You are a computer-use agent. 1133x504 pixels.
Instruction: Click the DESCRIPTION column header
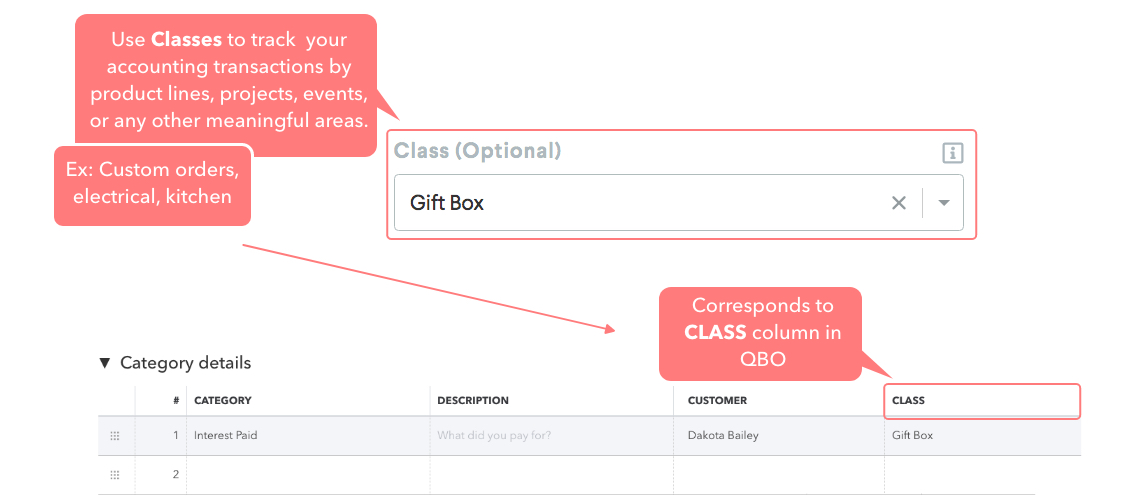[473, 401]
